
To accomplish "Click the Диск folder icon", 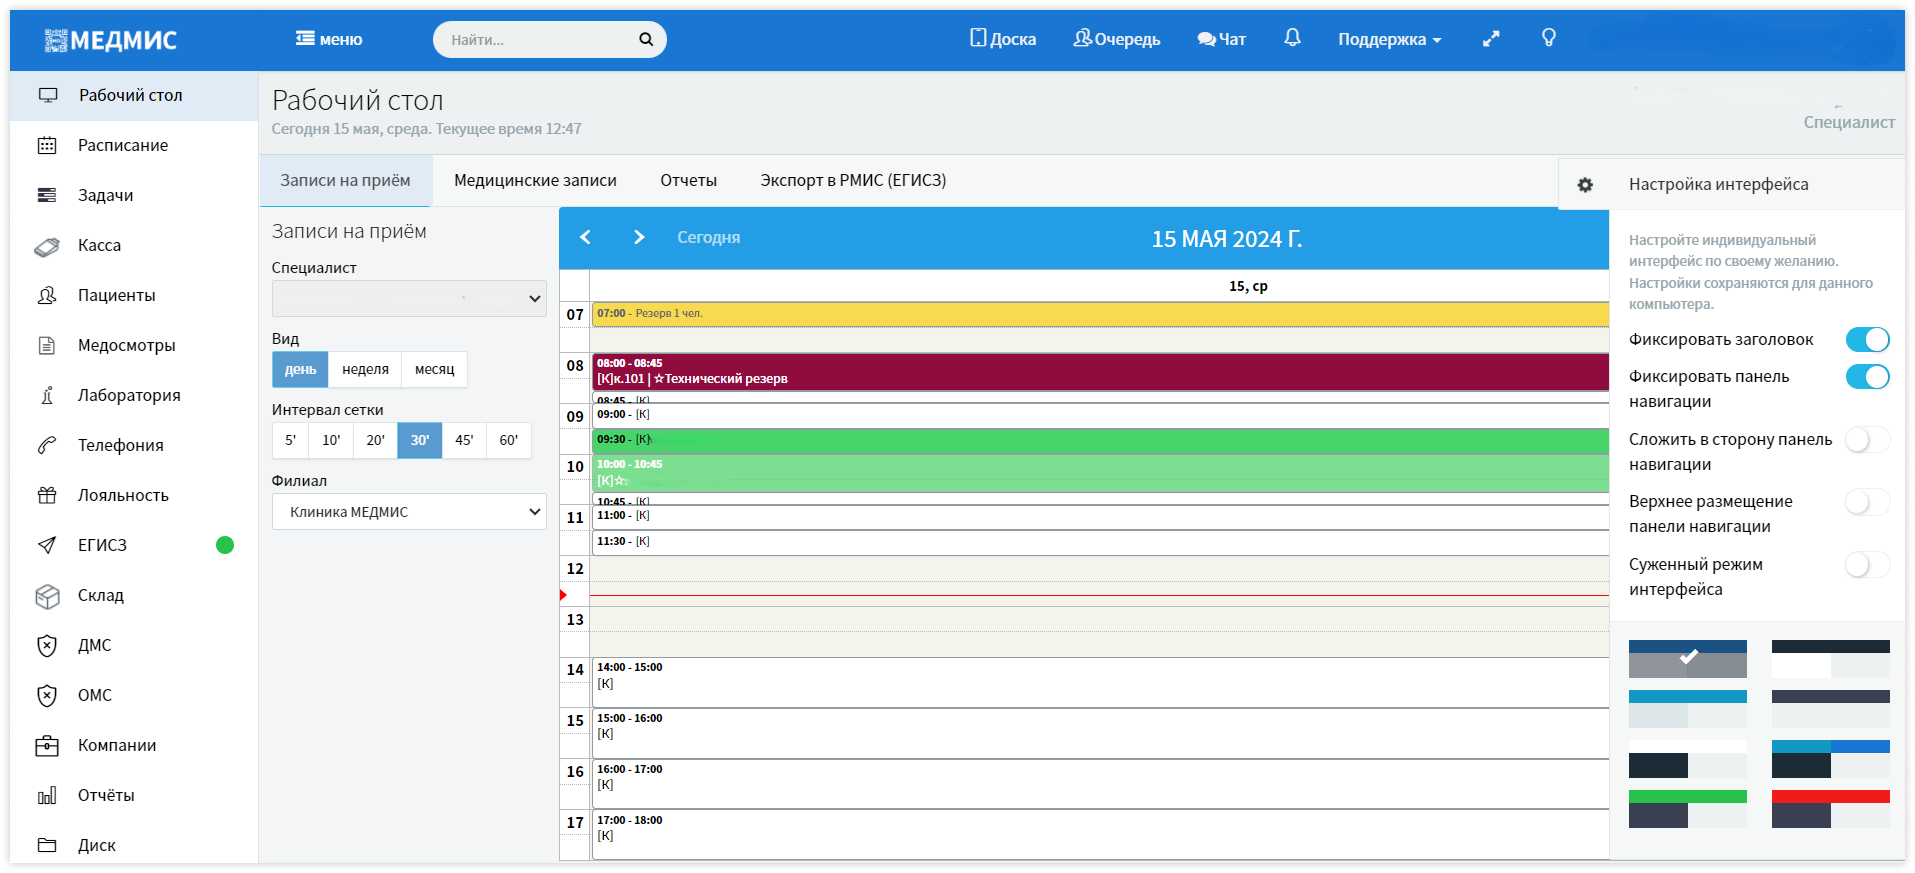I will (x=47, y=845).
